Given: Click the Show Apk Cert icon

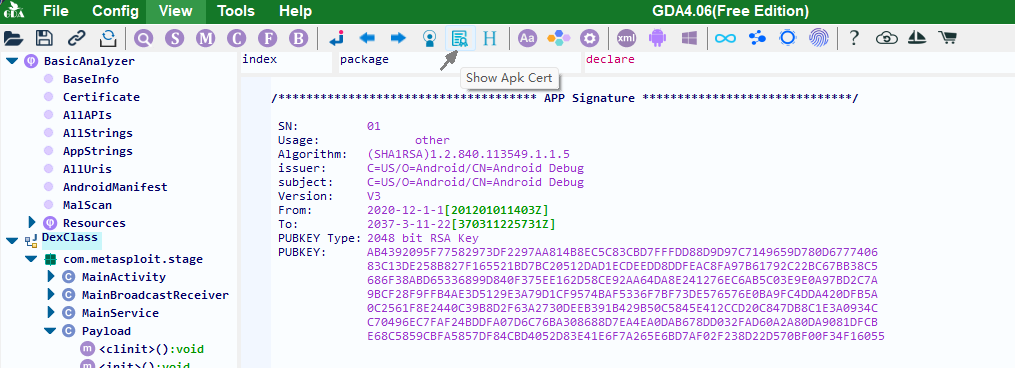Looking at the screenshot, I should (460, 38).
